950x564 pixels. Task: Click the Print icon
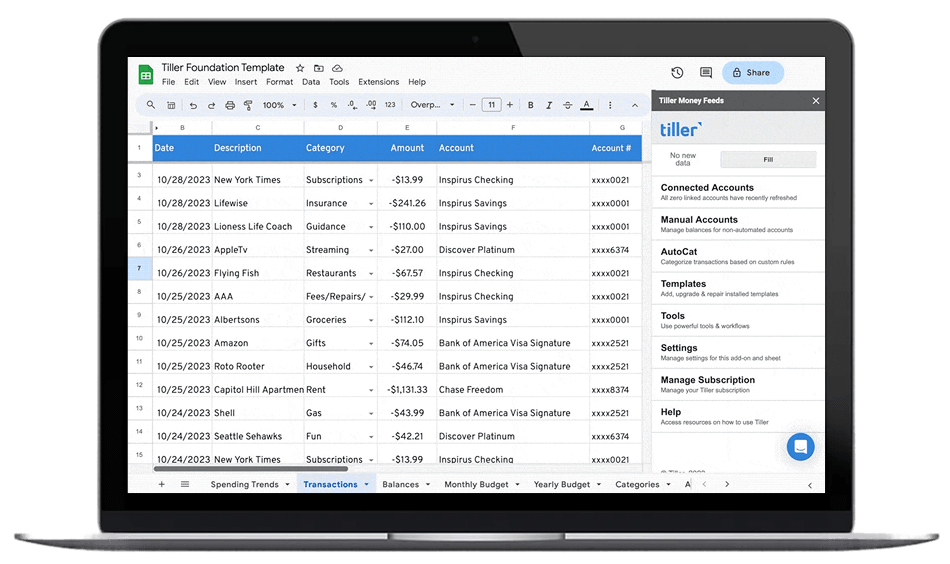pyautogui.click(x=229, y=105)
